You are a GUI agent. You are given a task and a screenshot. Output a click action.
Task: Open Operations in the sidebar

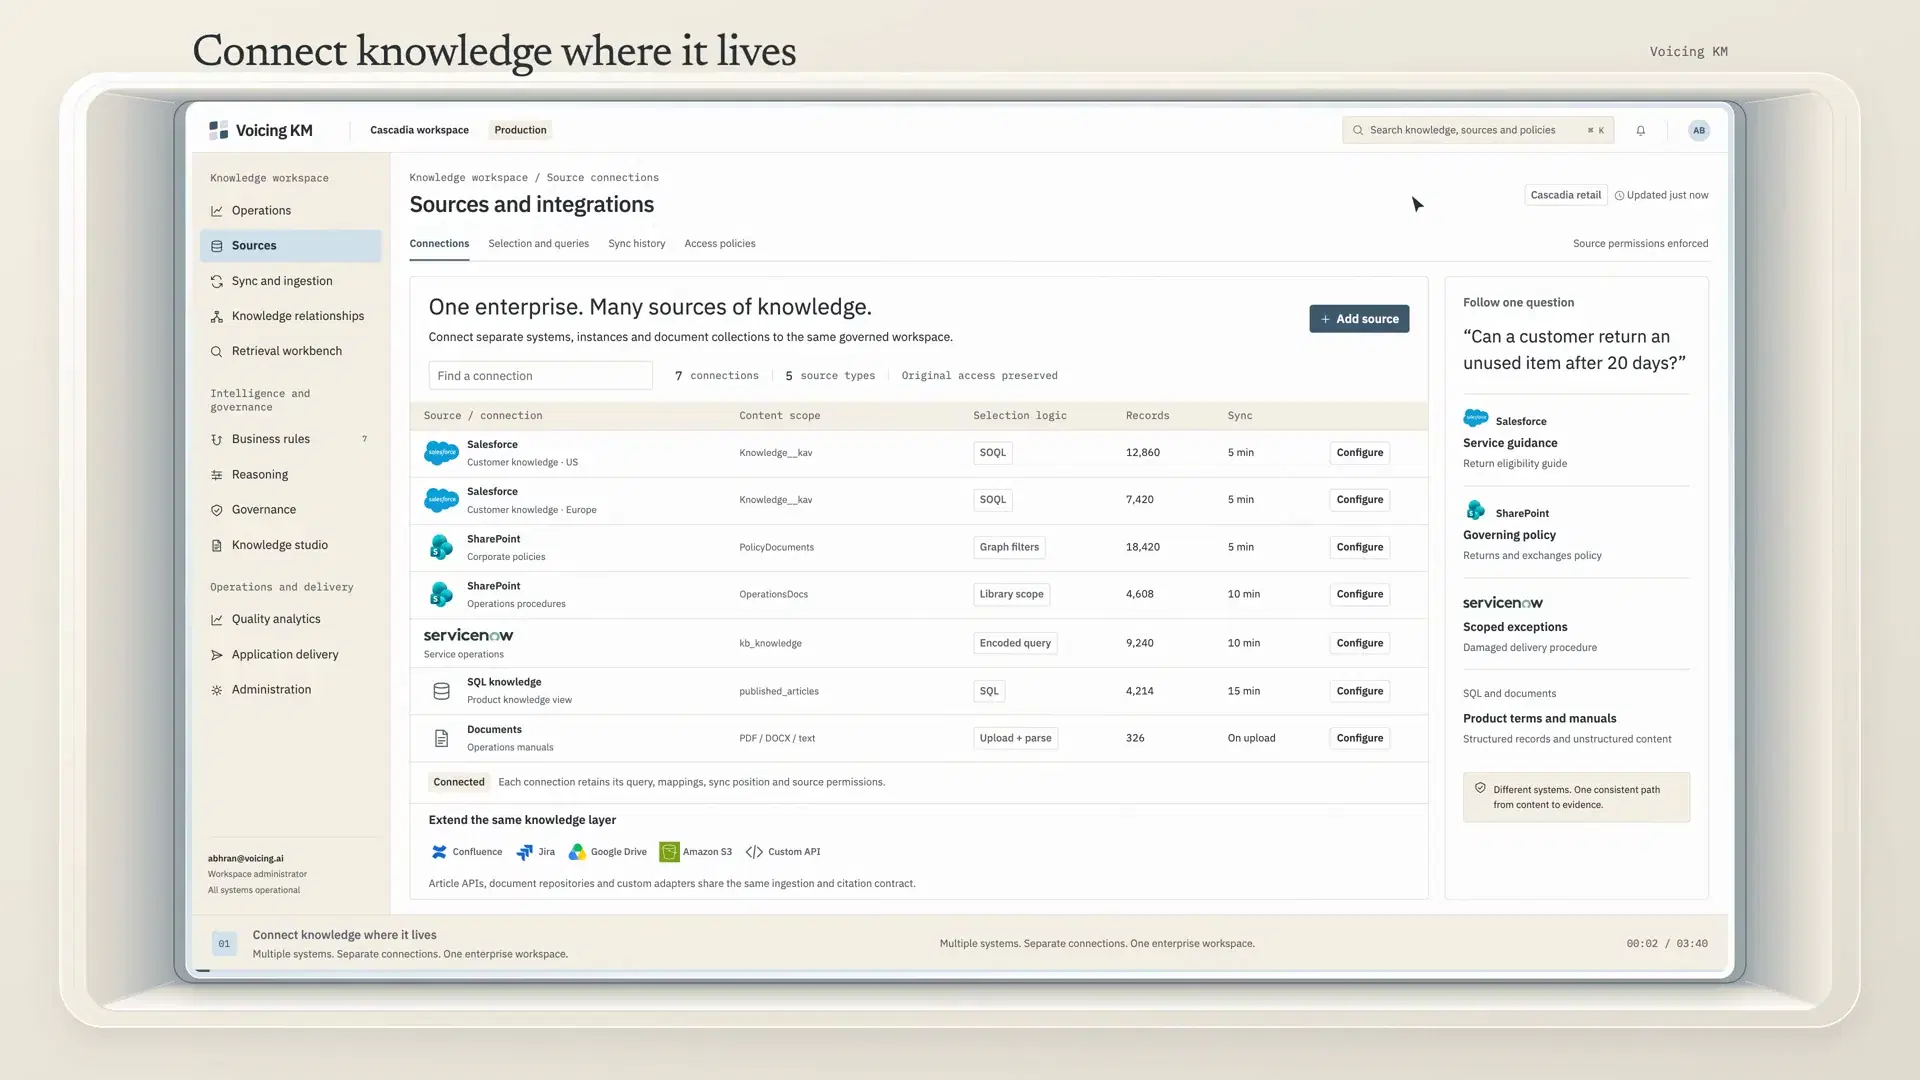pos(290,210)
